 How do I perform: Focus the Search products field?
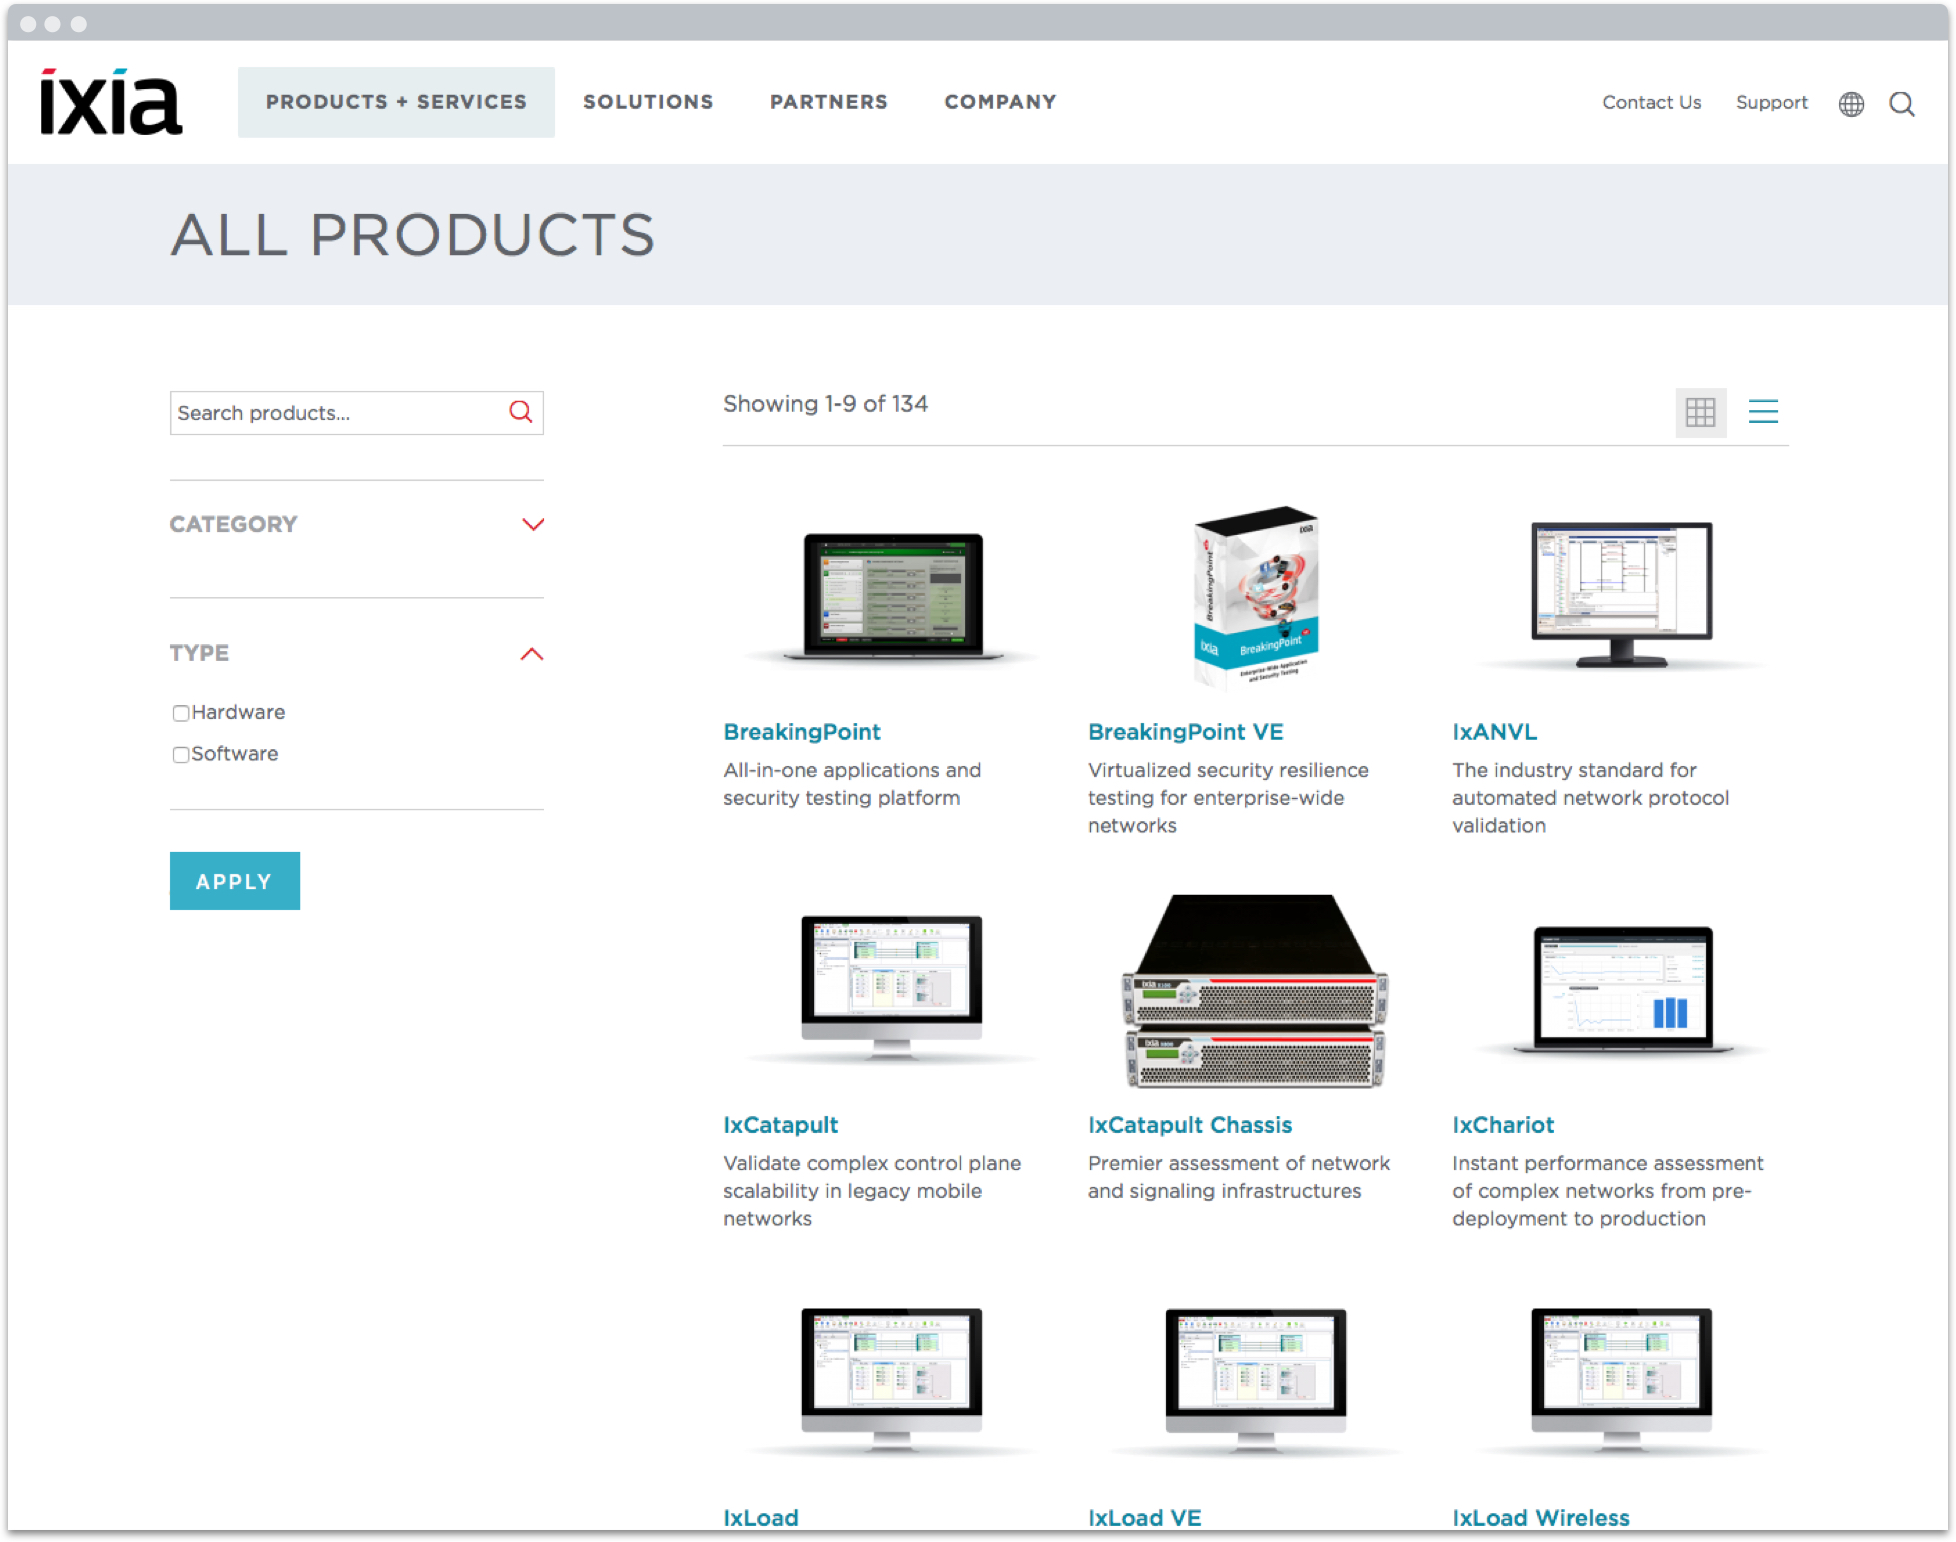(x=357, y=413)
